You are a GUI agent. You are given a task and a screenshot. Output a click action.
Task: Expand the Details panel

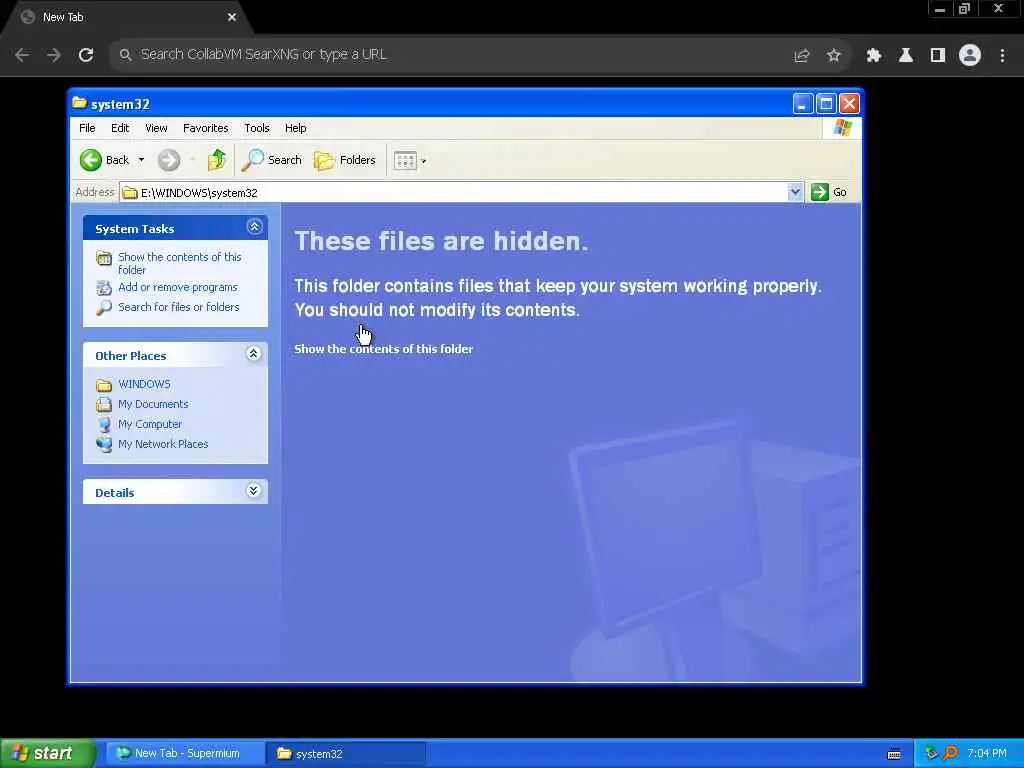point(253,491)
